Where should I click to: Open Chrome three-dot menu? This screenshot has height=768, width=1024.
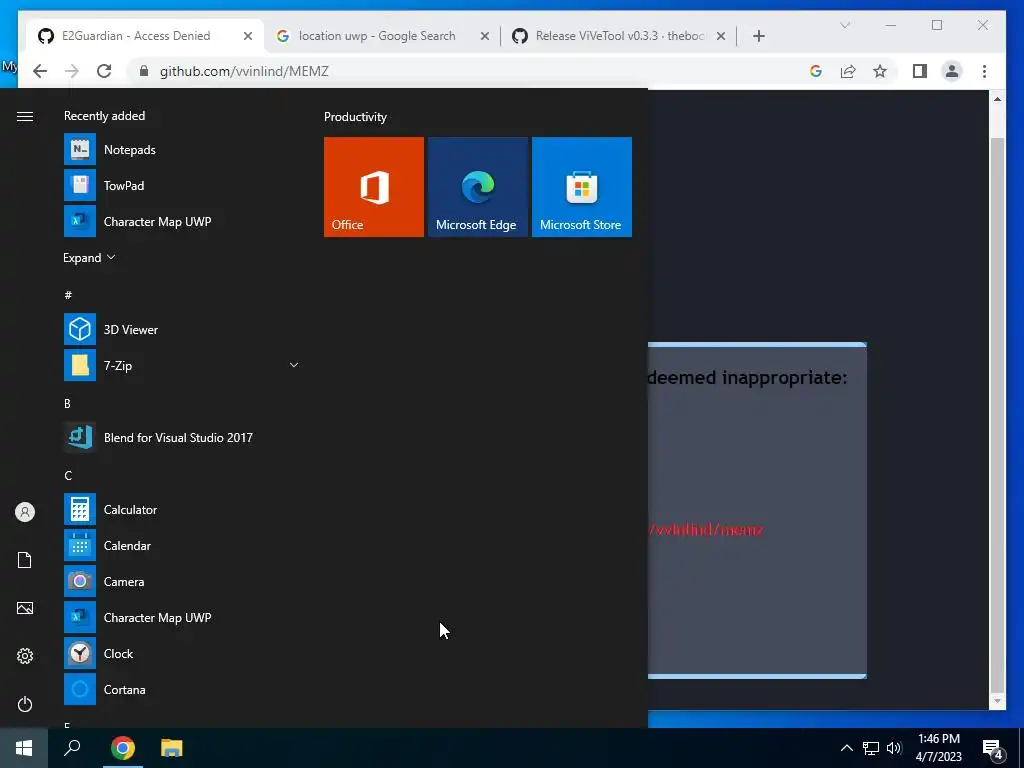(x=984, y=71)
